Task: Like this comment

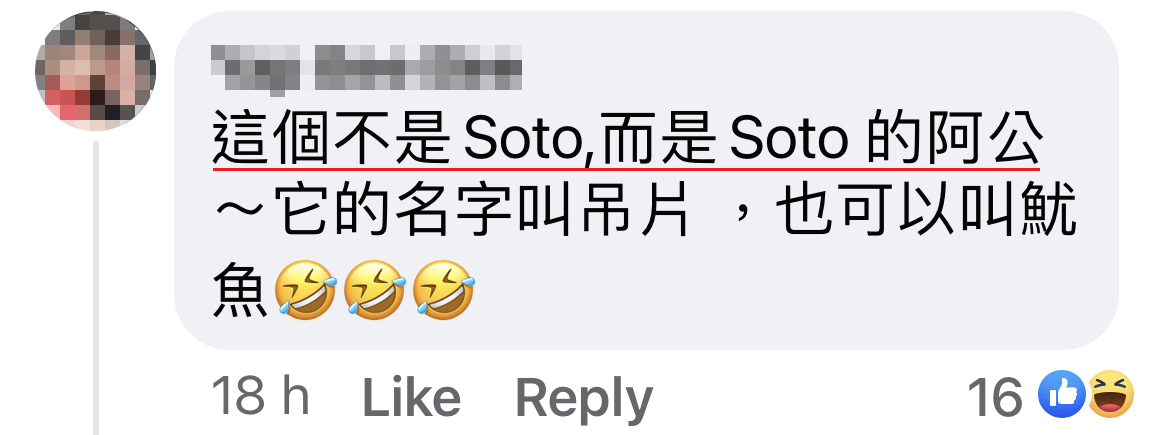Action: coord(411,397)
